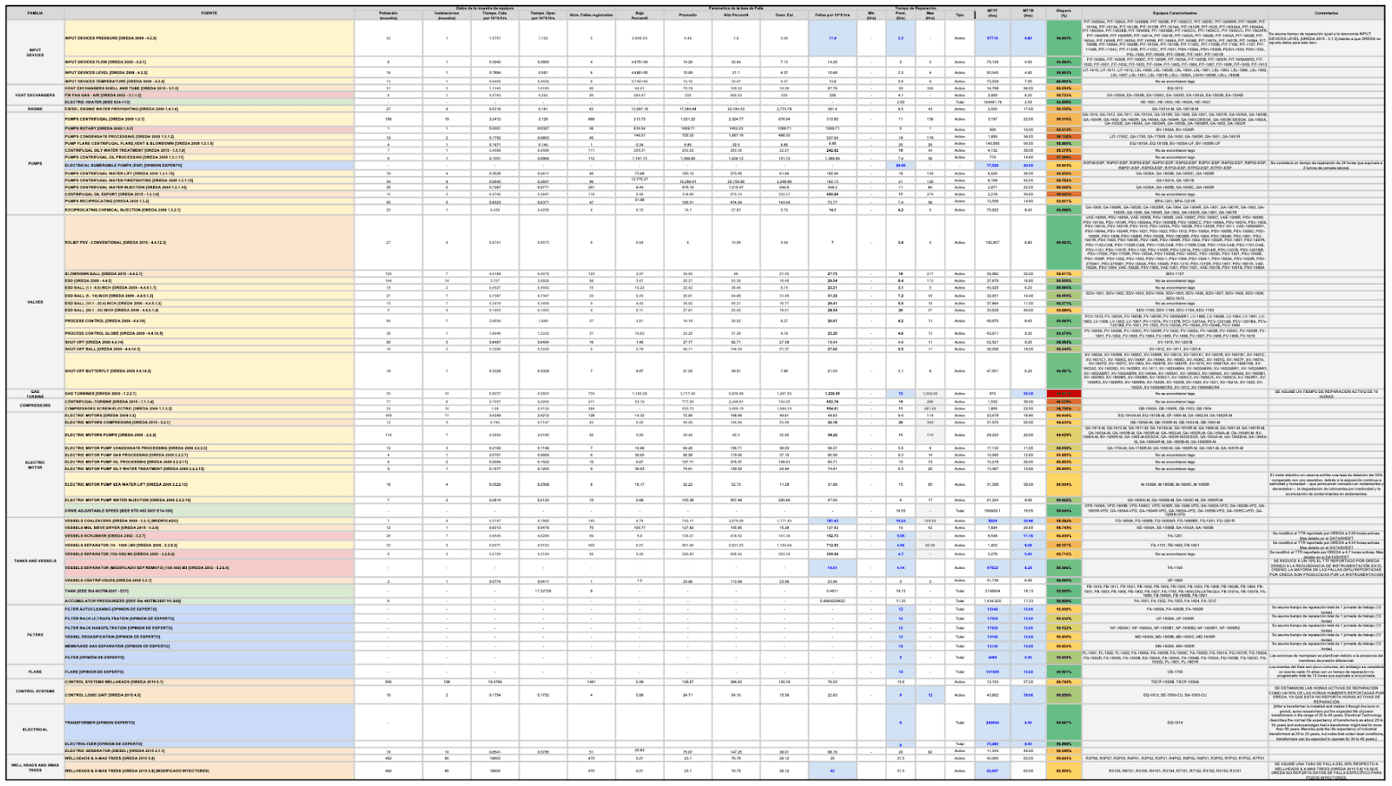Select the VESSELS SCRUBBER source cell
The width and height of the screenshot is (1392, 786).
pos(209,536)
